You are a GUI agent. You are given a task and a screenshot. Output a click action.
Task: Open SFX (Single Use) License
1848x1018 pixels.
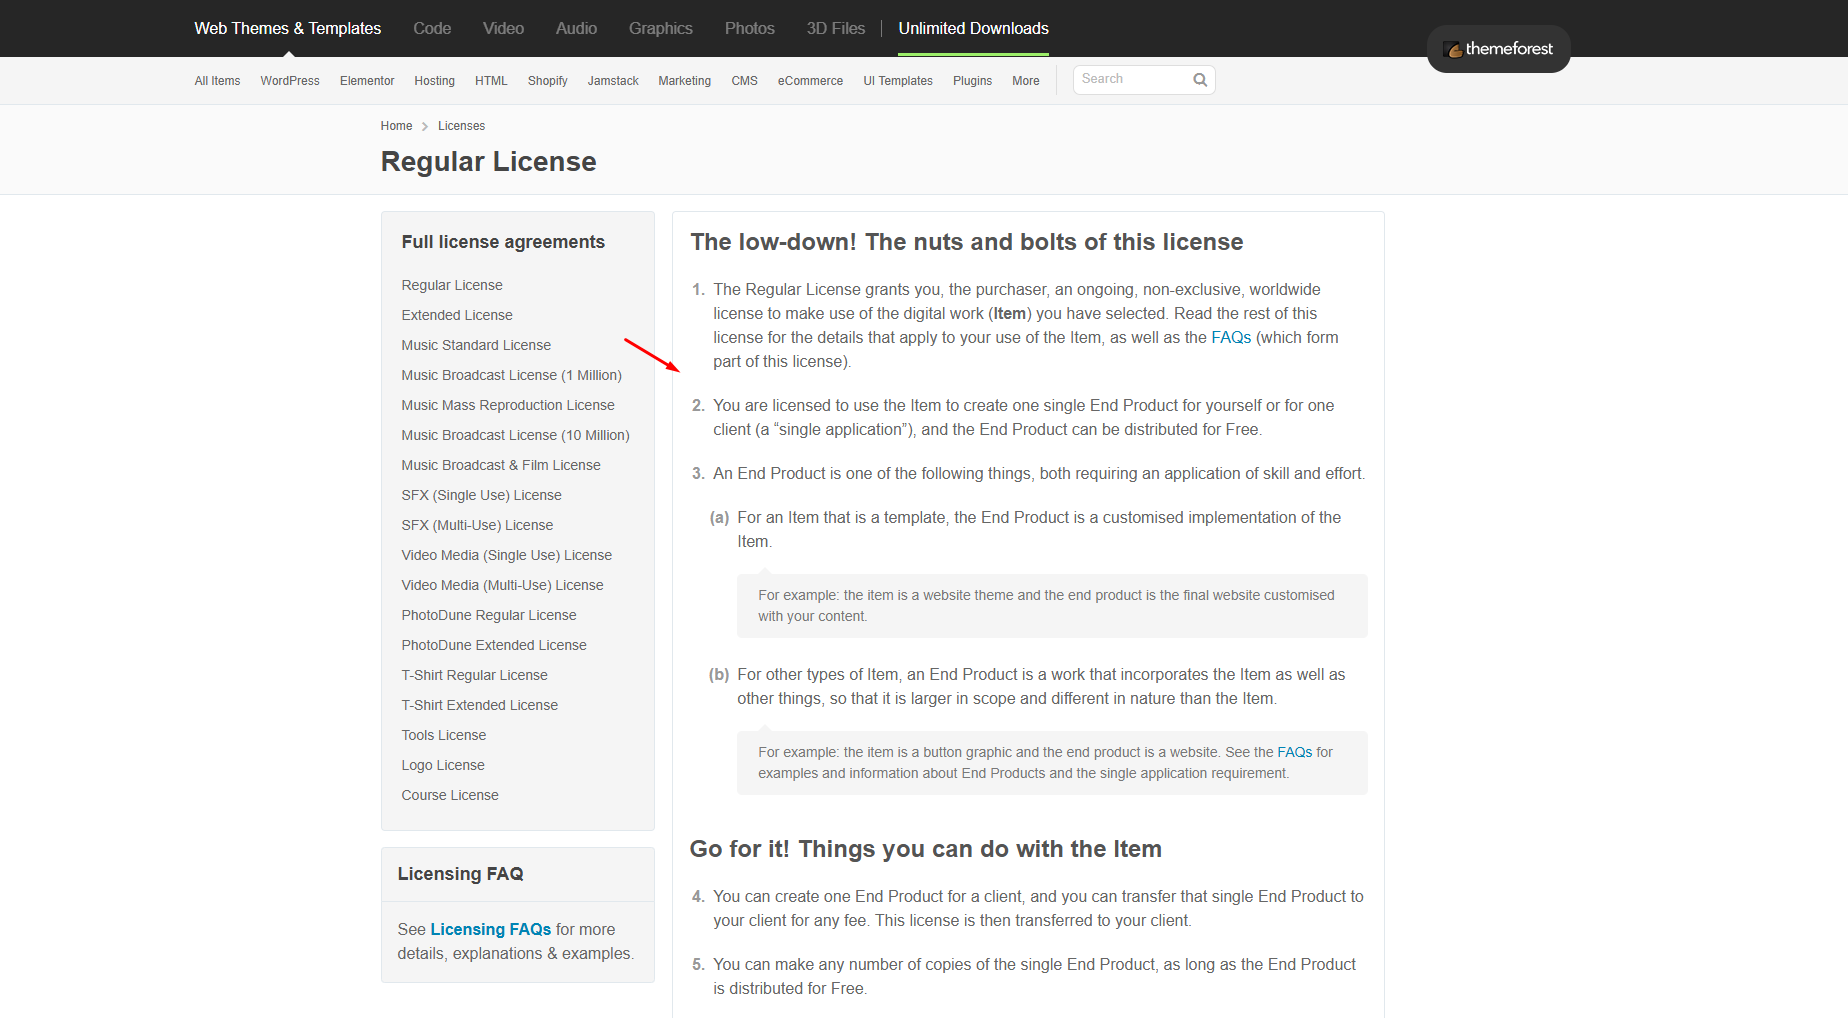click(481, 495)
